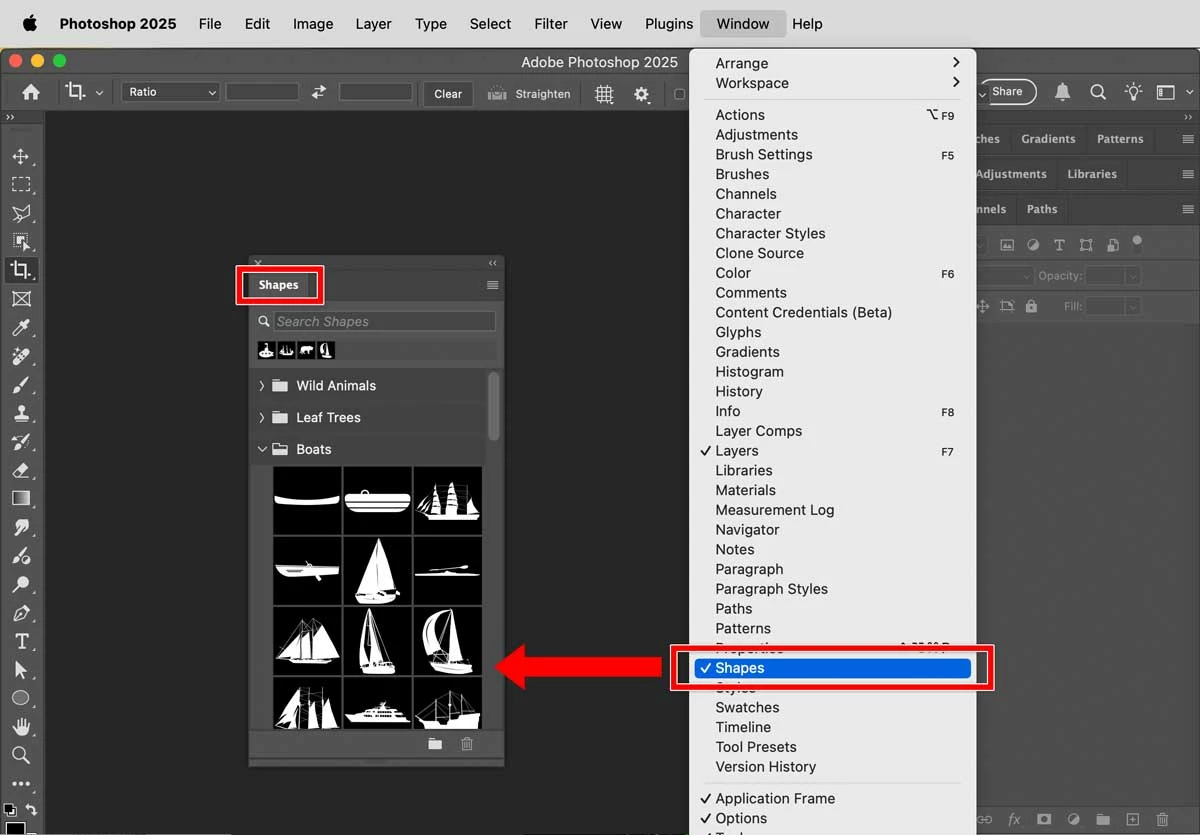The image size is (1200, 835).
Task: Open the Opacity dropdown arrow
Action: coord(1133,276)
